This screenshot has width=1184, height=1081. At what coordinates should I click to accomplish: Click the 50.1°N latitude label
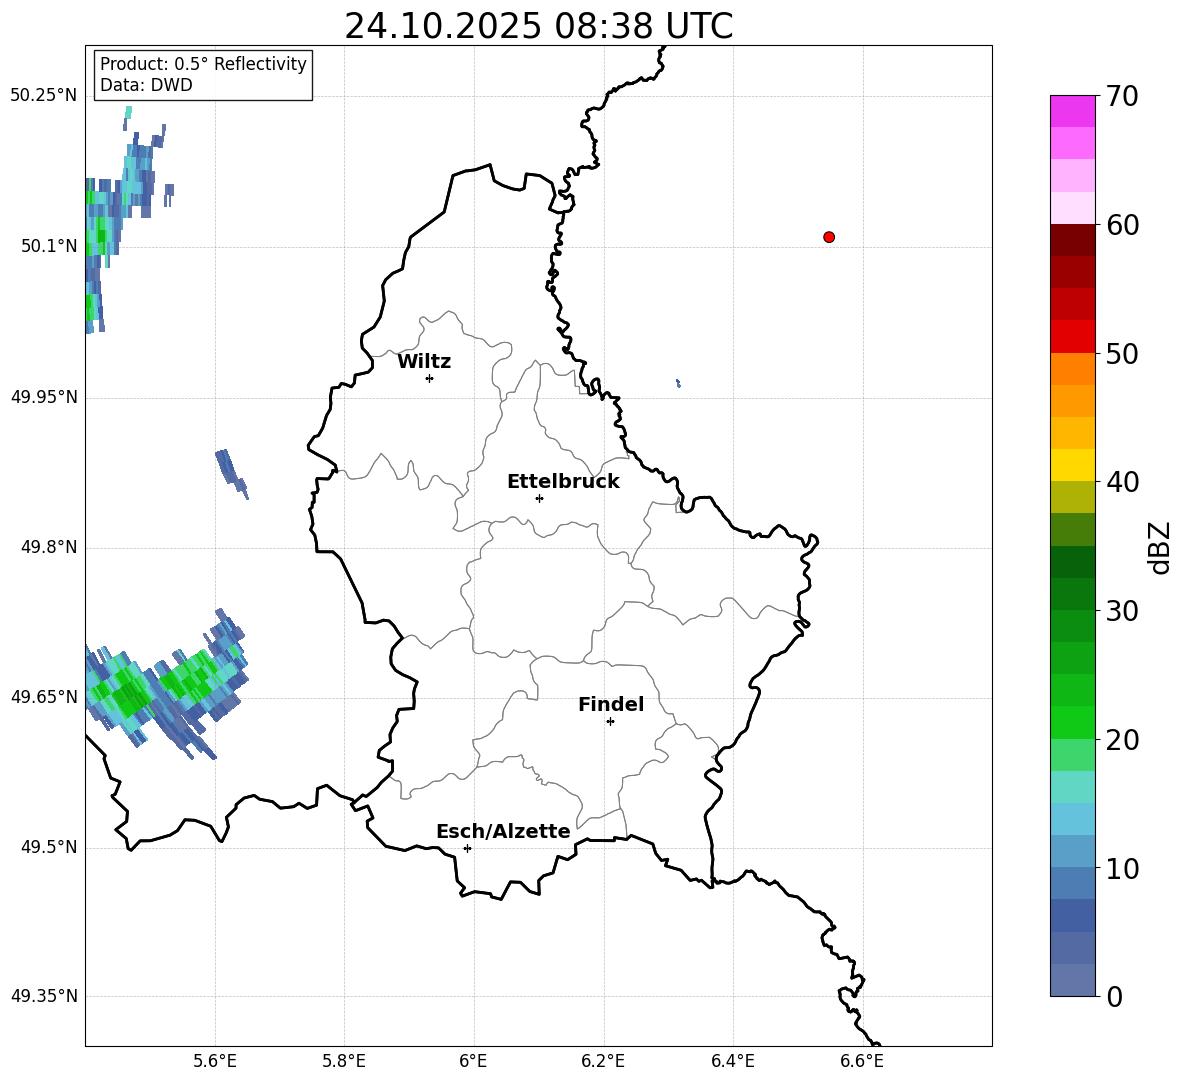(x=49, y=246)
